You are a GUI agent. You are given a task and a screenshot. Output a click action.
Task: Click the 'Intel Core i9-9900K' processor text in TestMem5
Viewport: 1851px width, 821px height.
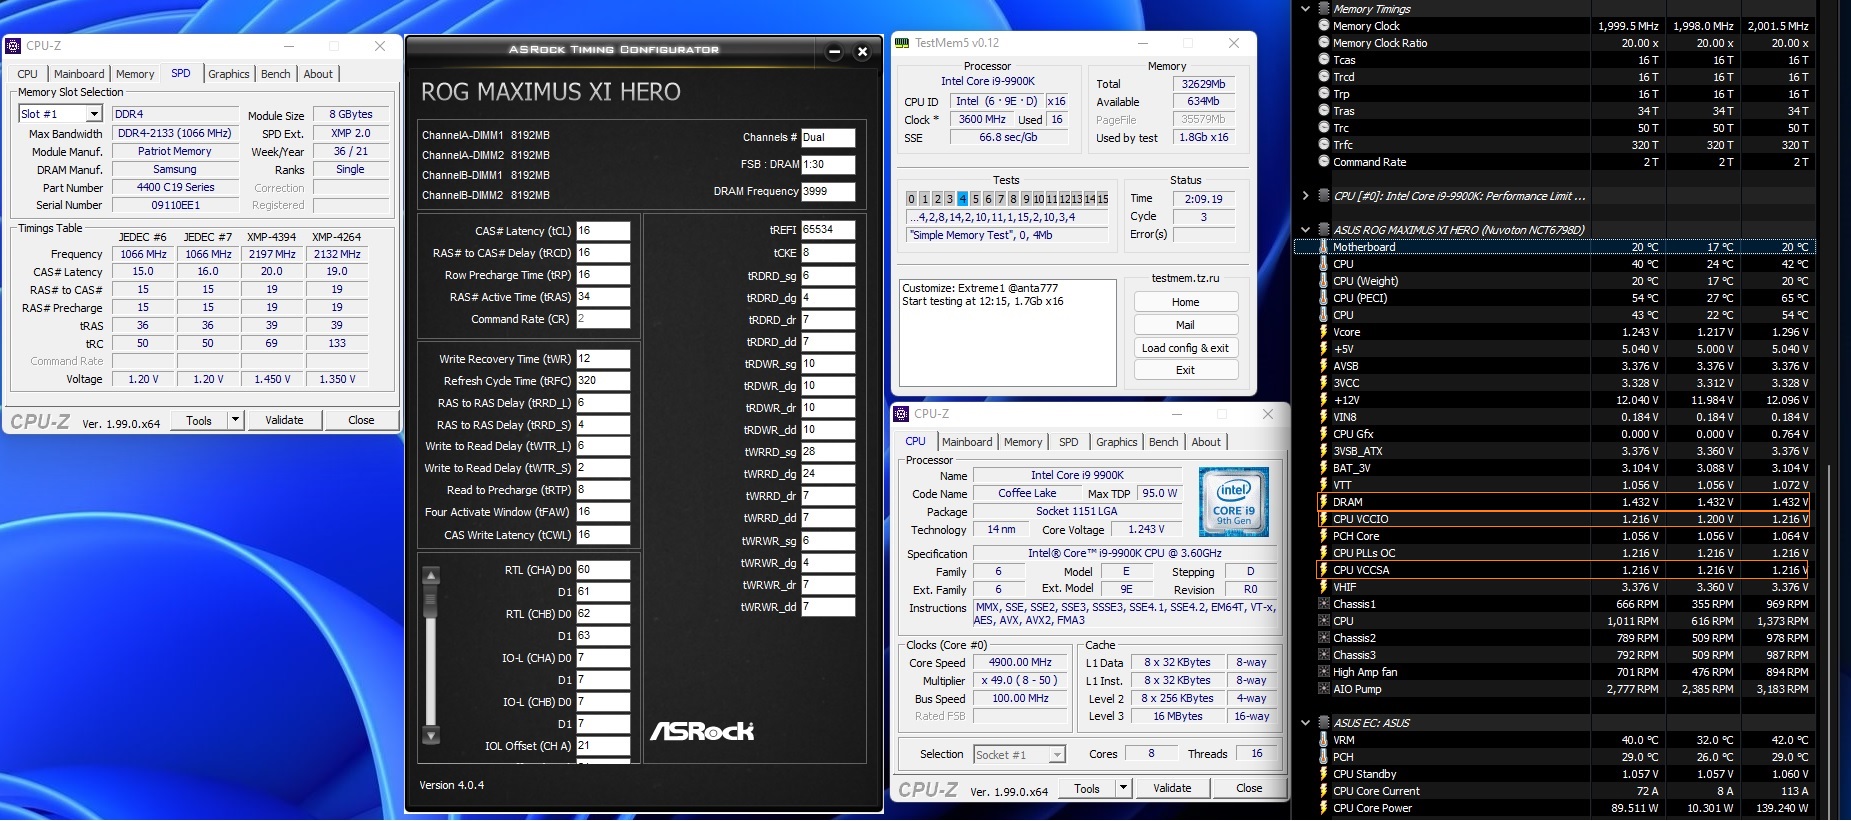point(988,81)
